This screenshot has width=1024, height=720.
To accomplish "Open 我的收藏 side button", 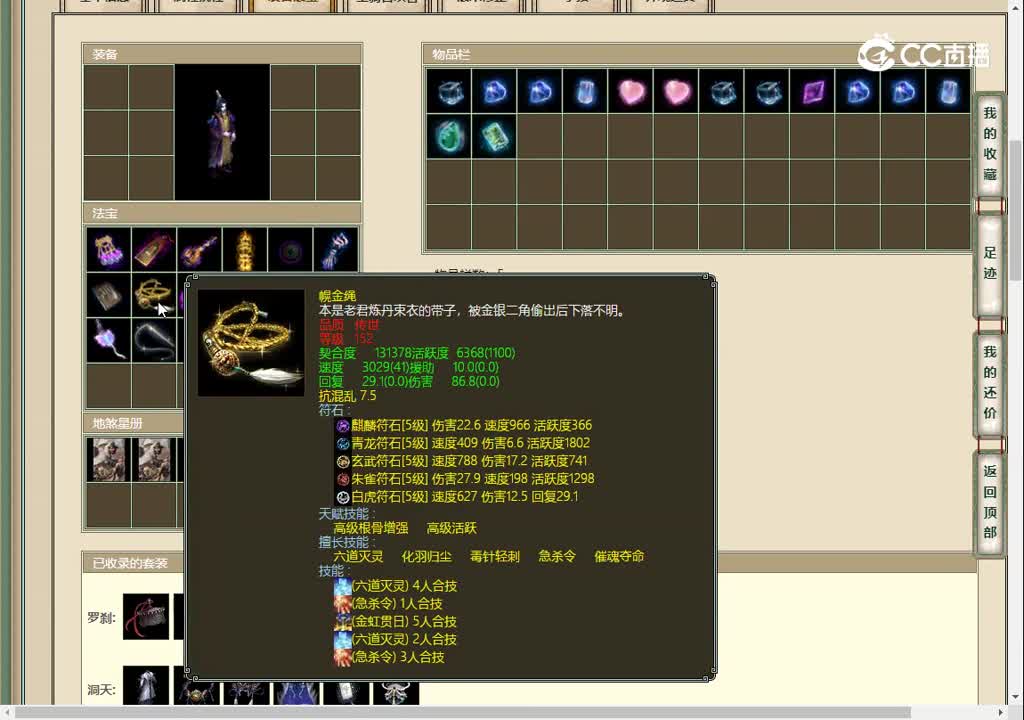I will (990, 144).
